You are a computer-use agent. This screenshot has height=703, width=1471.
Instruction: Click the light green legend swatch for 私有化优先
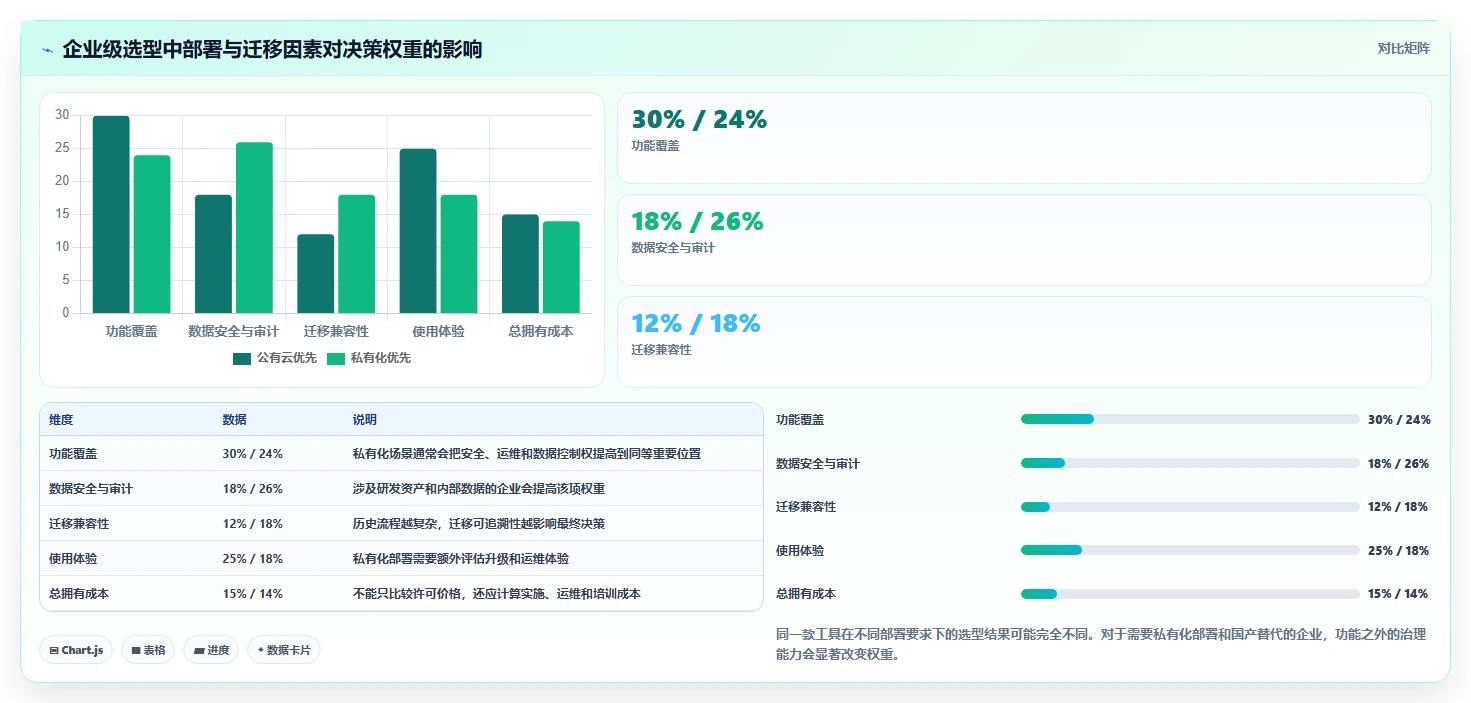[336, 358]
